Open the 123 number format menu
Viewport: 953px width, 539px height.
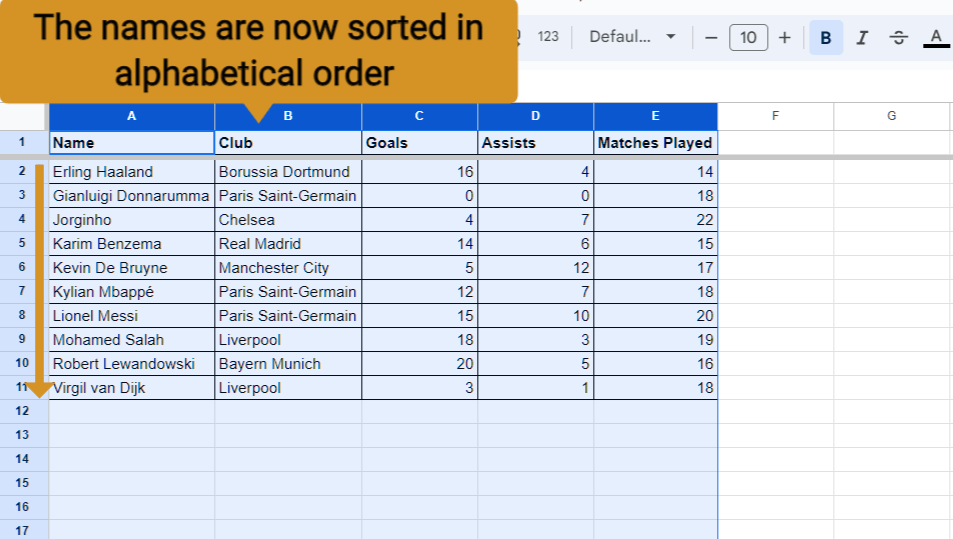tap(548, 36)
